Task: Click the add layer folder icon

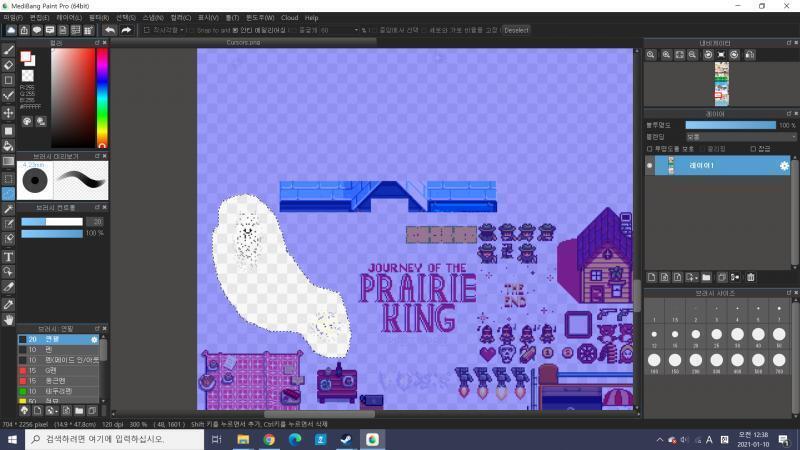Action: [x=706, y=277]
